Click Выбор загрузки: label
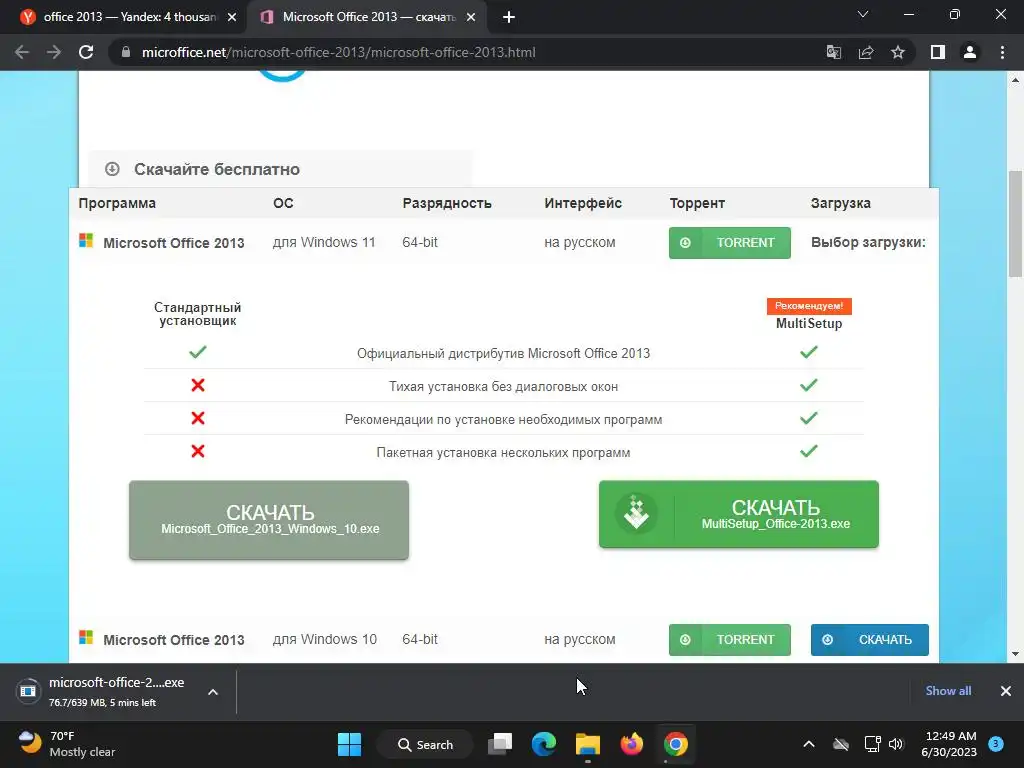Viewport: 1024px width, 768px height. pos(869,242)
